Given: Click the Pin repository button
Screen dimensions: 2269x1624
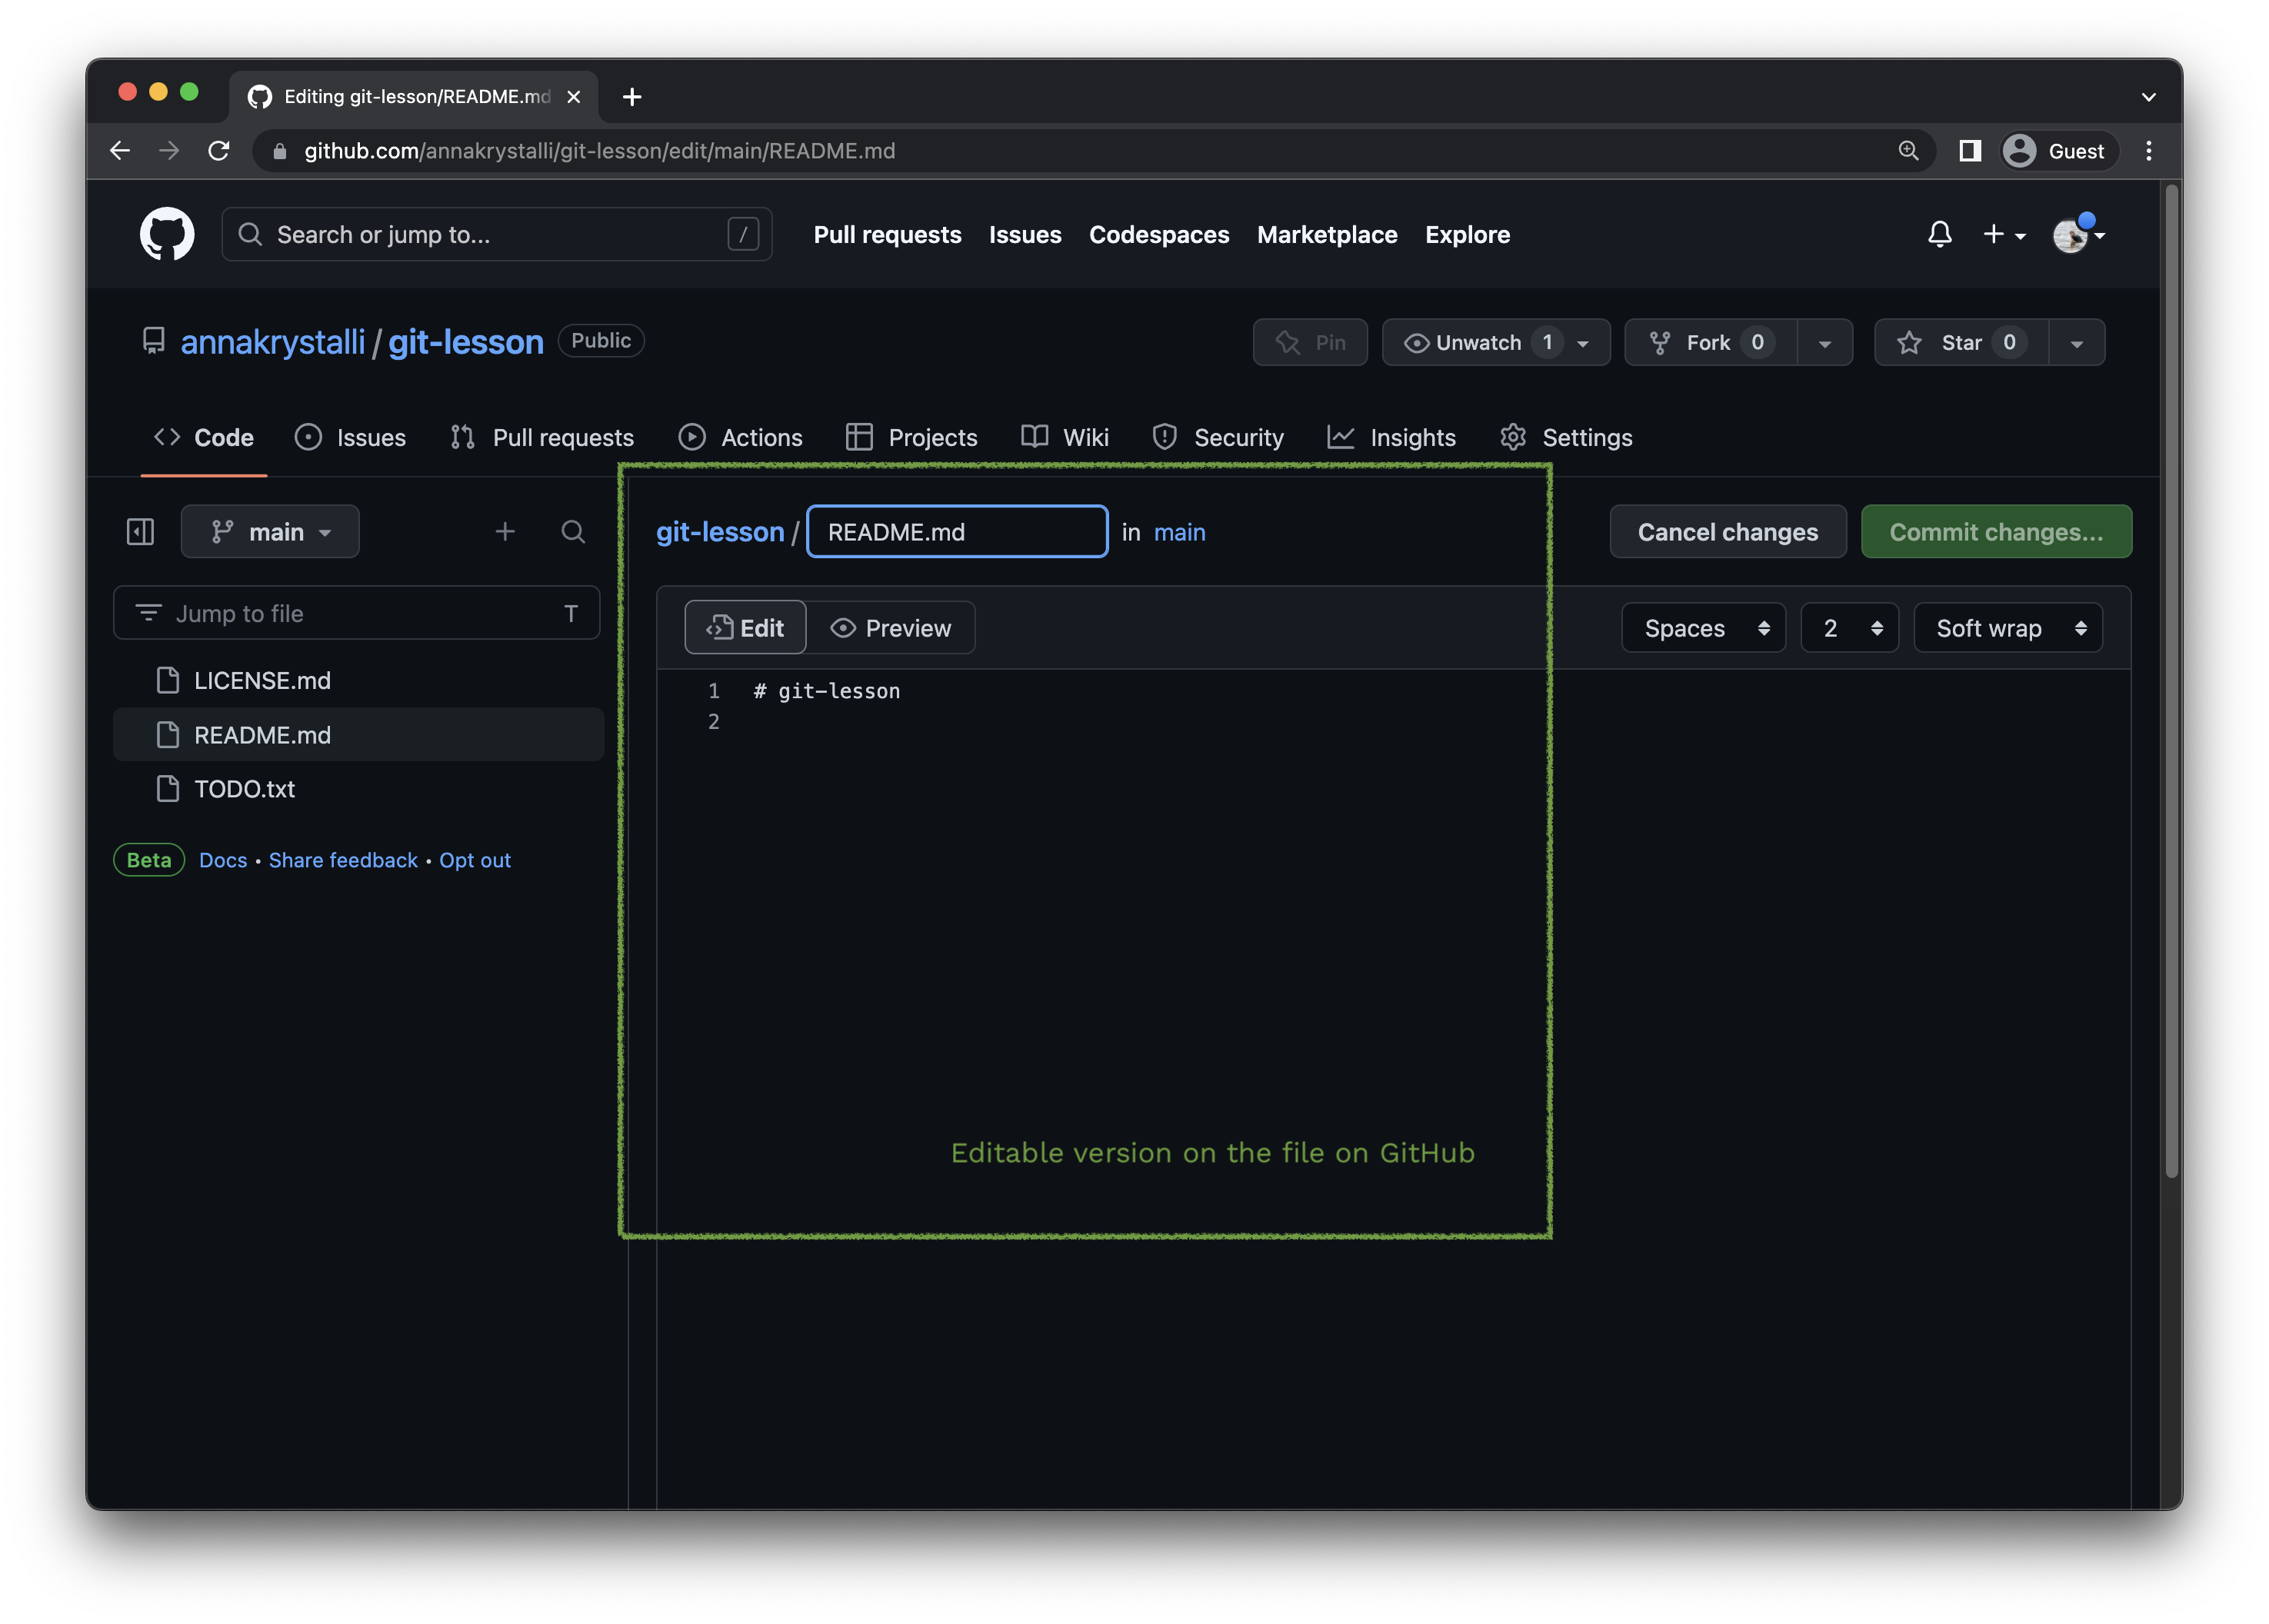Looking at the screenshot, I should coord(1310,342).
